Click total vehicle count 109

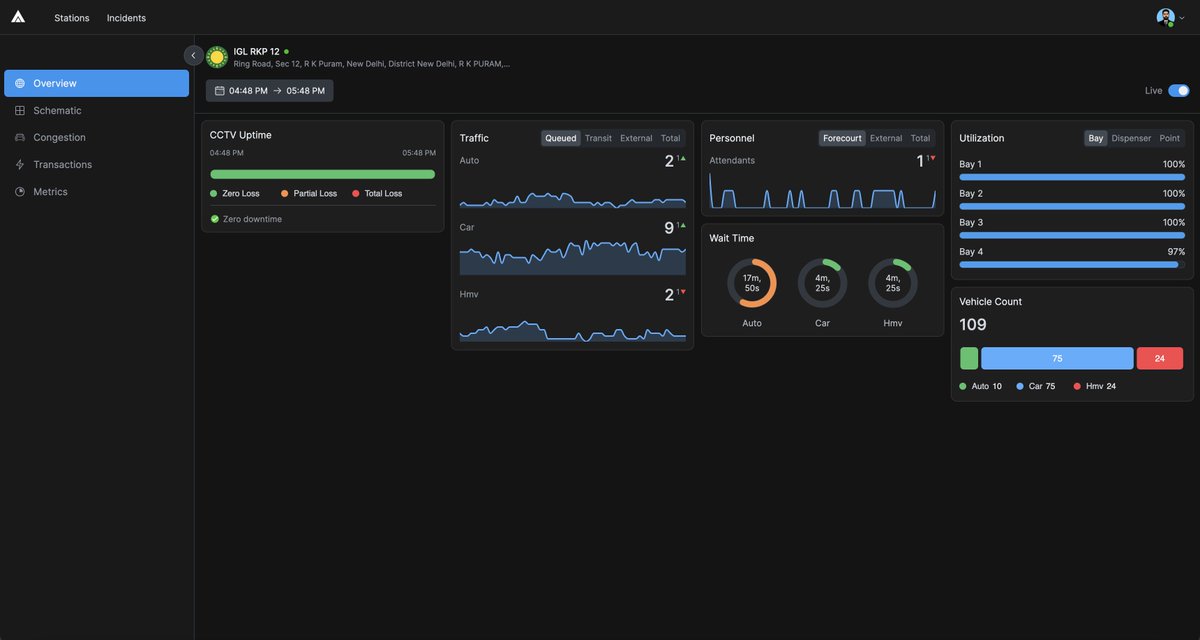point(973,325)
